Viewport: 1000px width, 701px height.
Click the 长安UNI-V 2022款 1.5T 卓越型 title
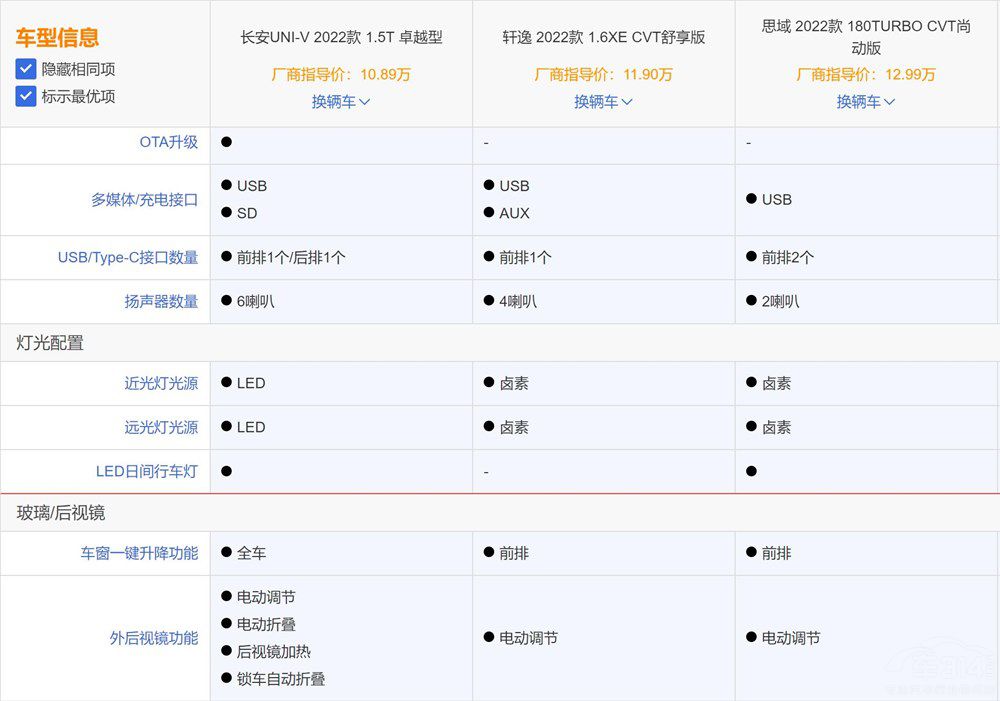(x=341, y=37)
